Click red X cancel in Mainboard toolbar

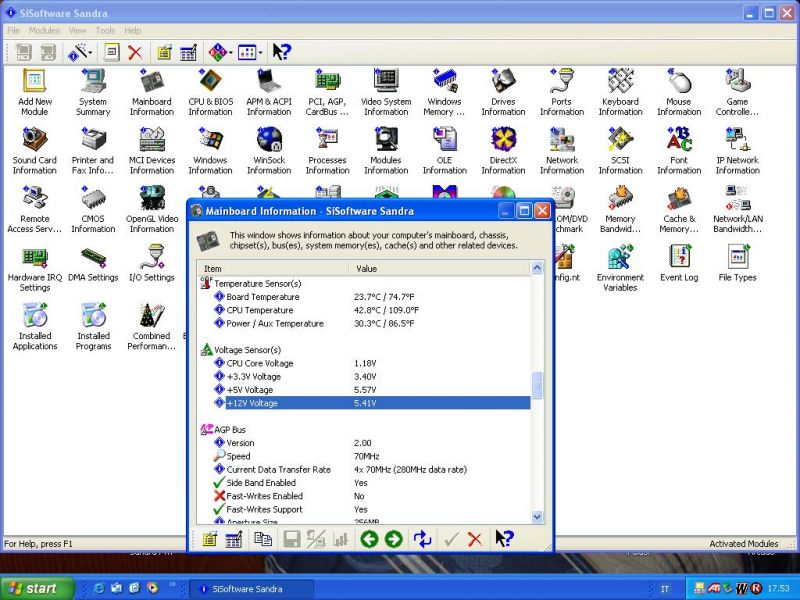475,539
